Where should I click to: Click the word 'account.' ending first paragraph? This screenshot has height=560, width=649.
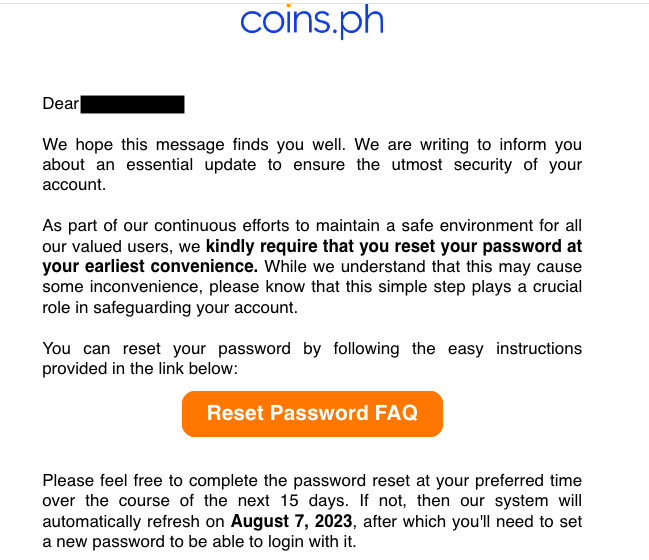[74, 185]
